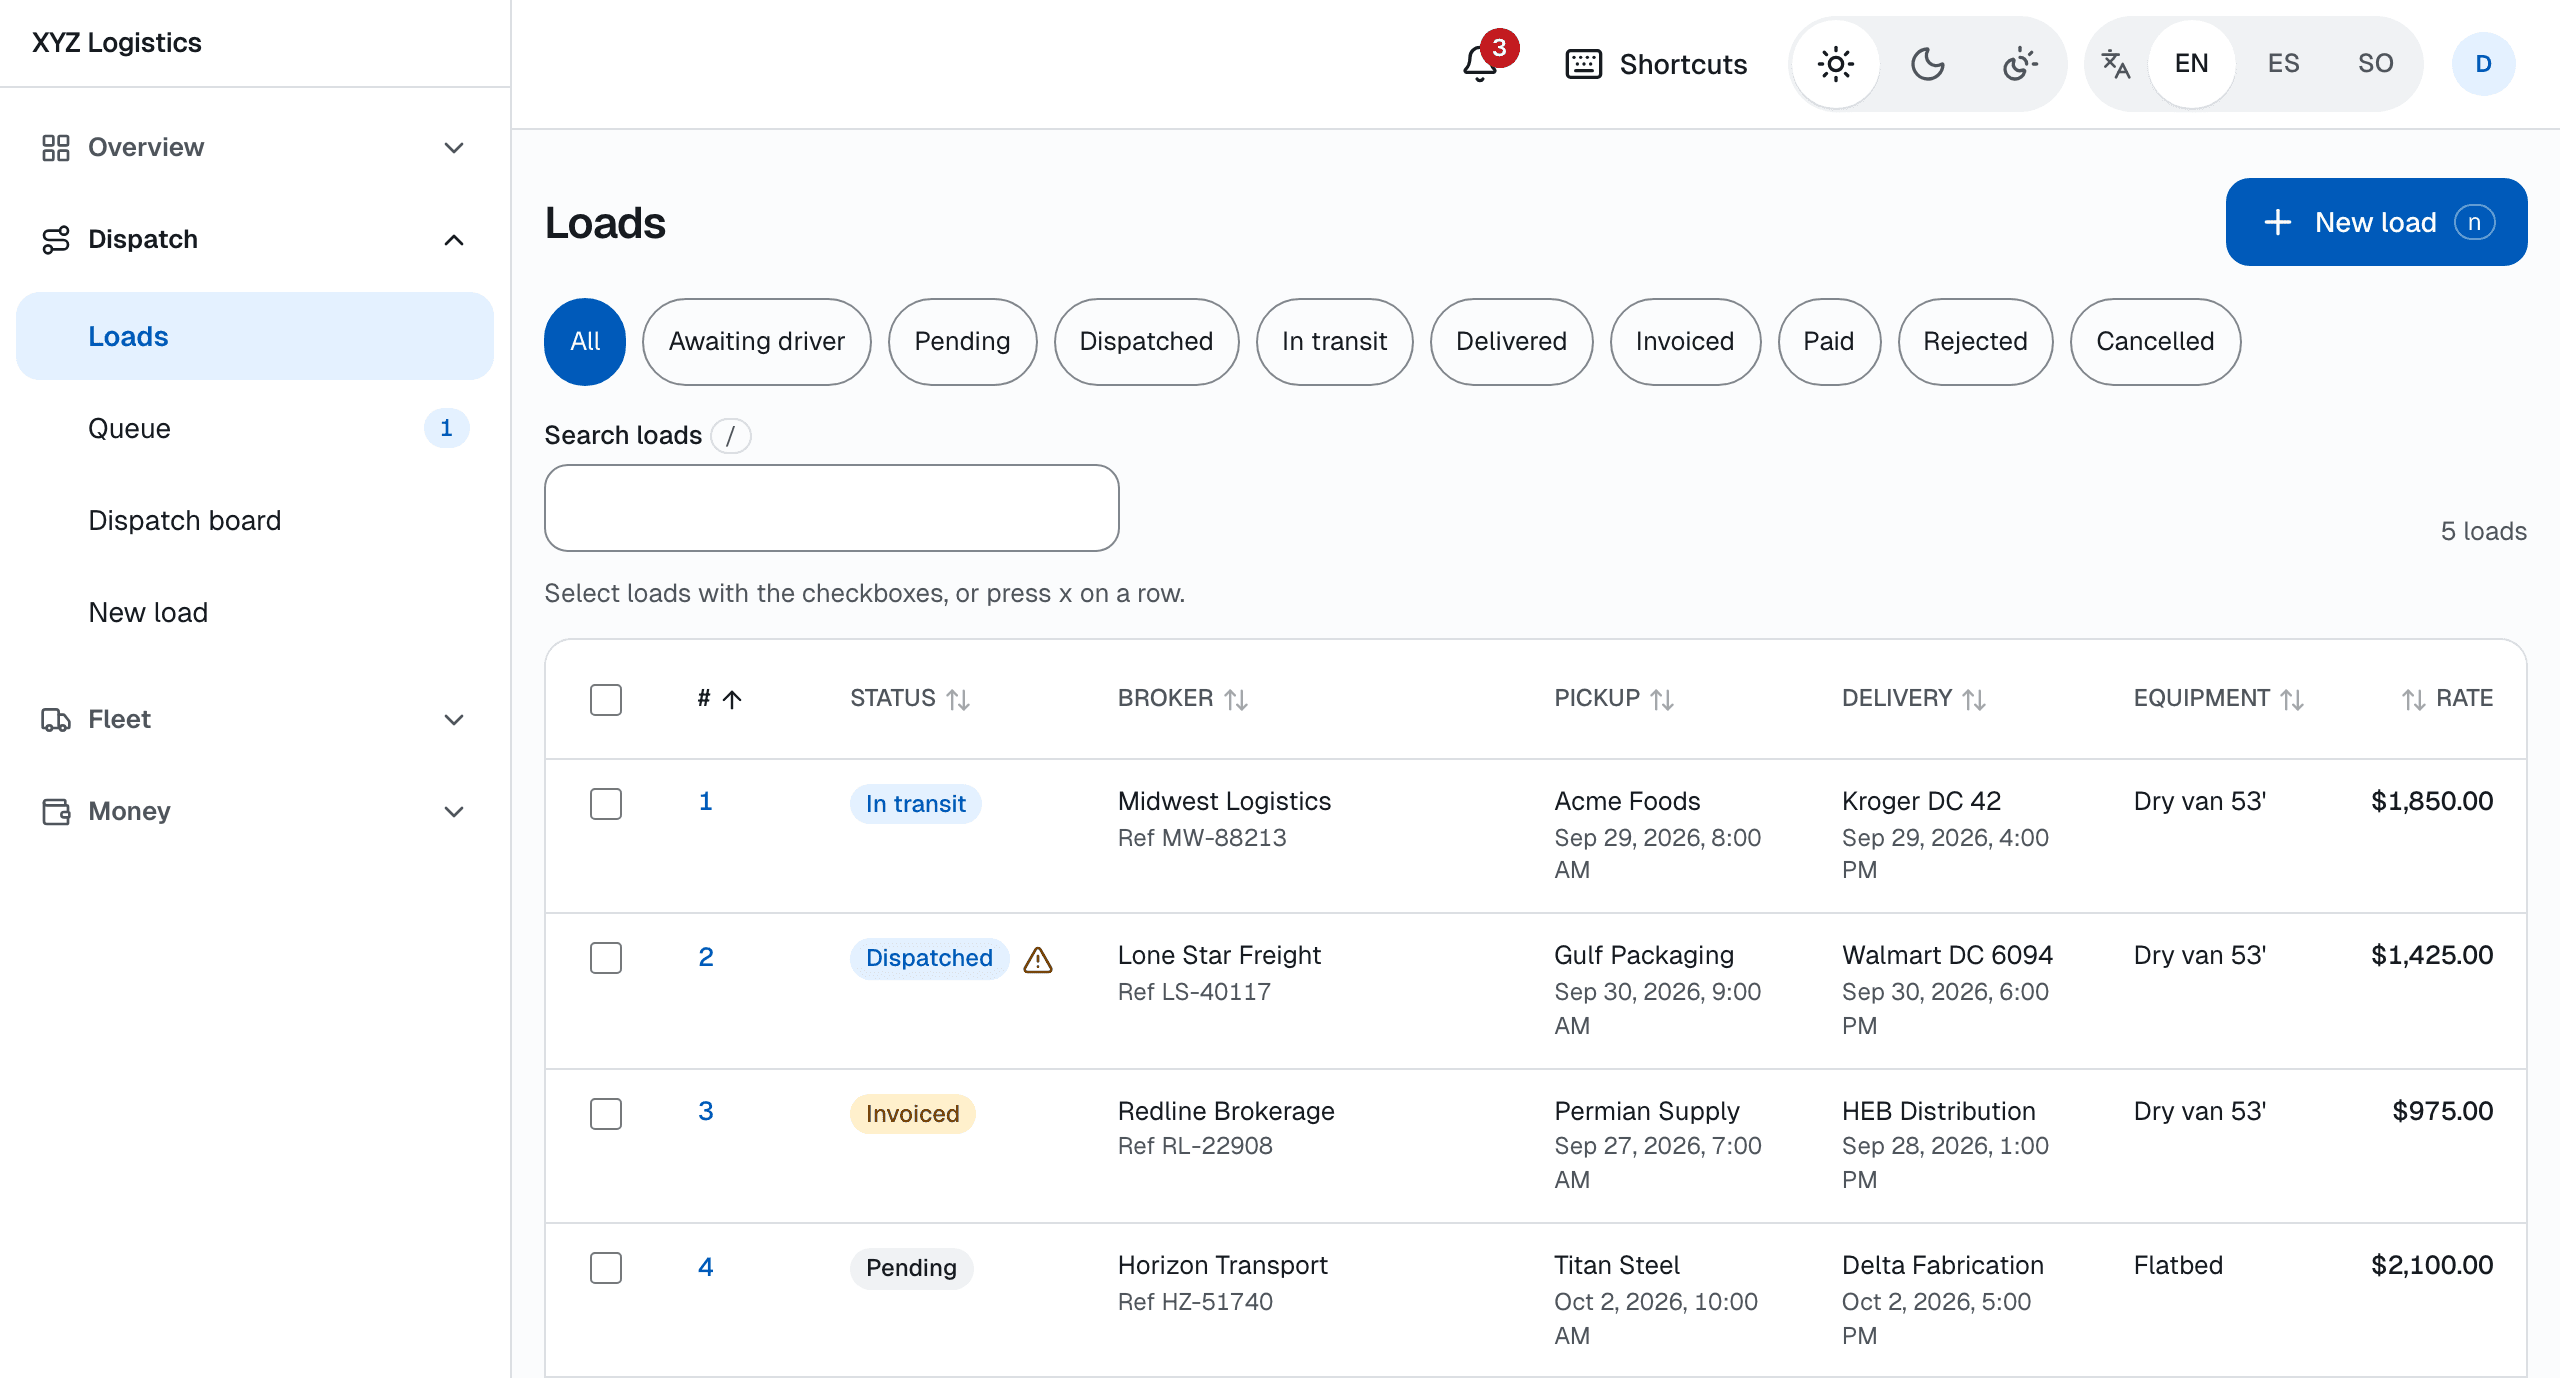
Task: Switch to dark theme moon icon
Action: pyautogui.click(x=1928, y=64)
